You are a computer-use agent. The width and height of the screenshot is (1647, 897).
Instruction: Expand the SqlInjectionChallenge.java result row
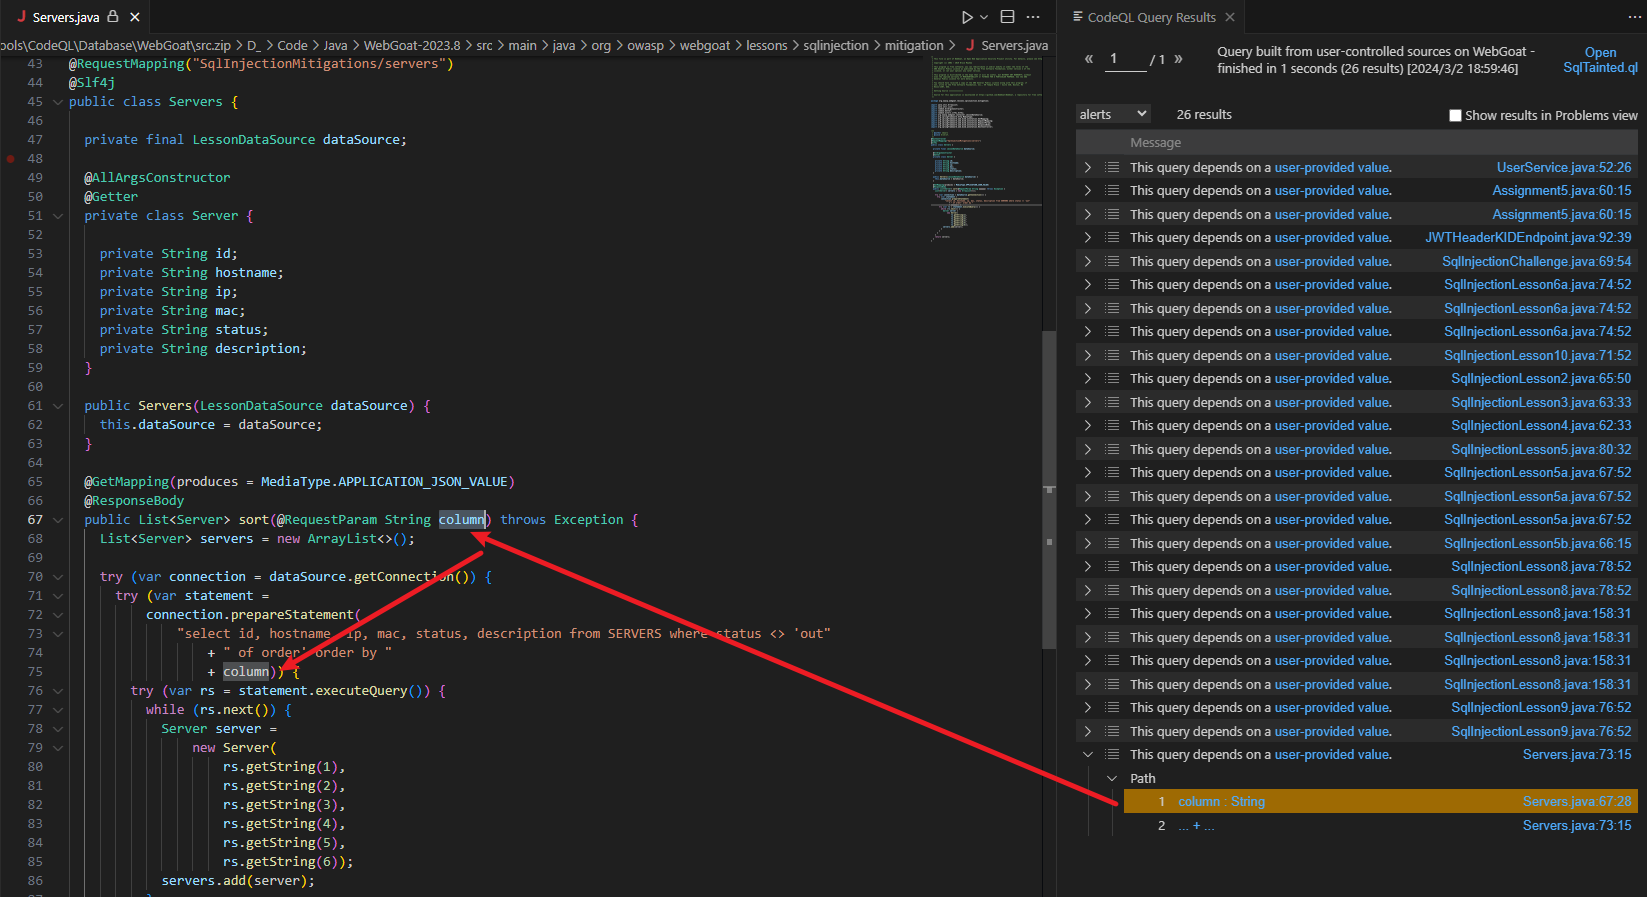[1088, 261]
